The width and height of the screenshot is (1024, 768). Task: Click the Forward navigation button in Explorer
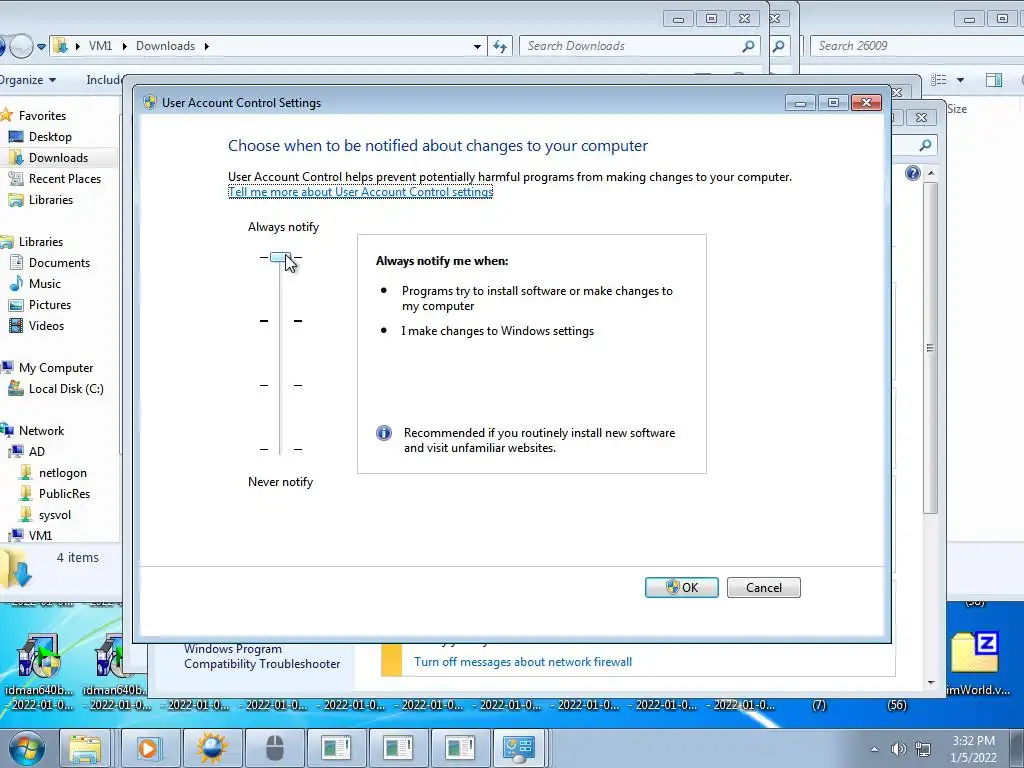tap(22, 46)
